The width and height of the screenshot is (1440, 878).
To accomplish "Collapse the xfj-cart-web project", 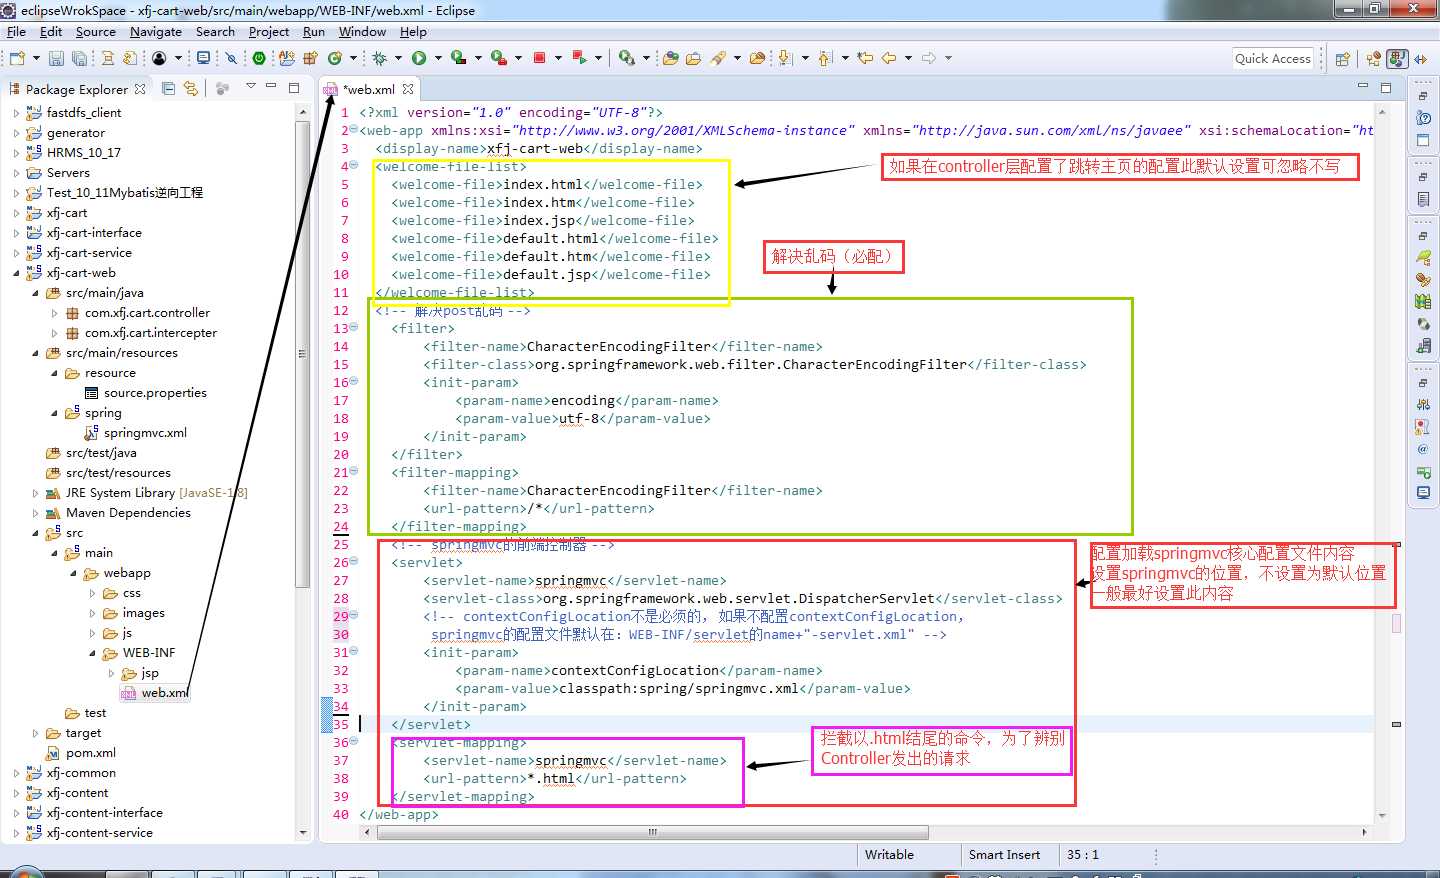I will (x=16, y=273).
